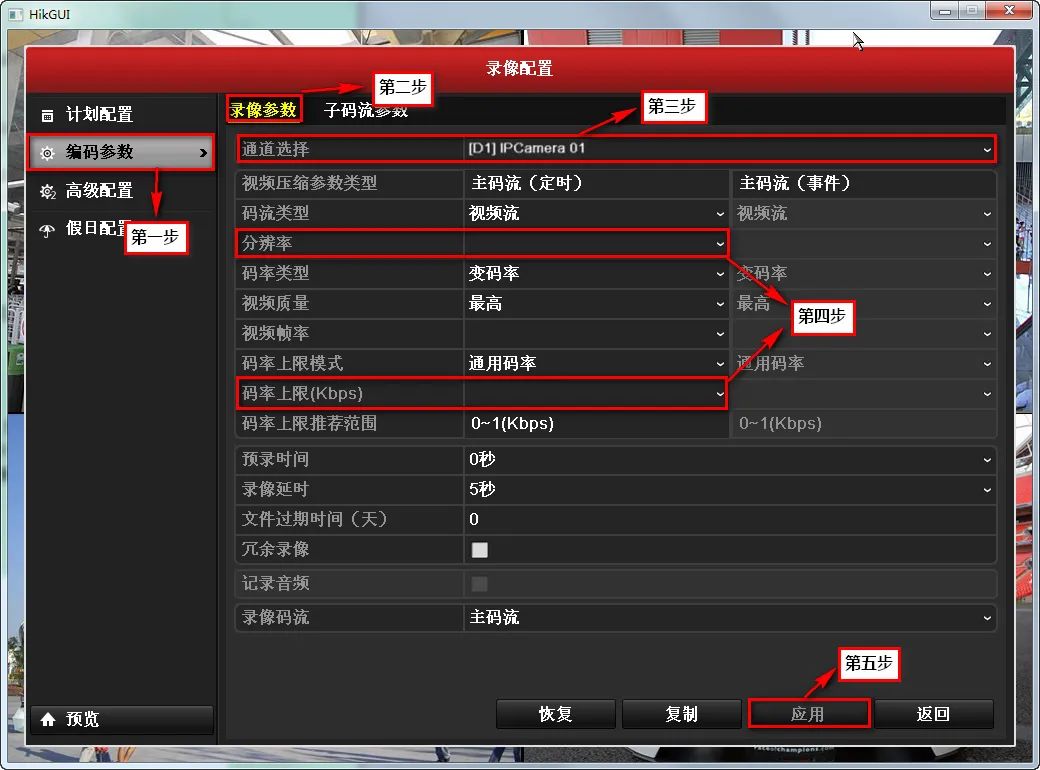Screen dimensions: 1040x770
Task: Click the 复制 copy button
Action: [x=682, y=714]
